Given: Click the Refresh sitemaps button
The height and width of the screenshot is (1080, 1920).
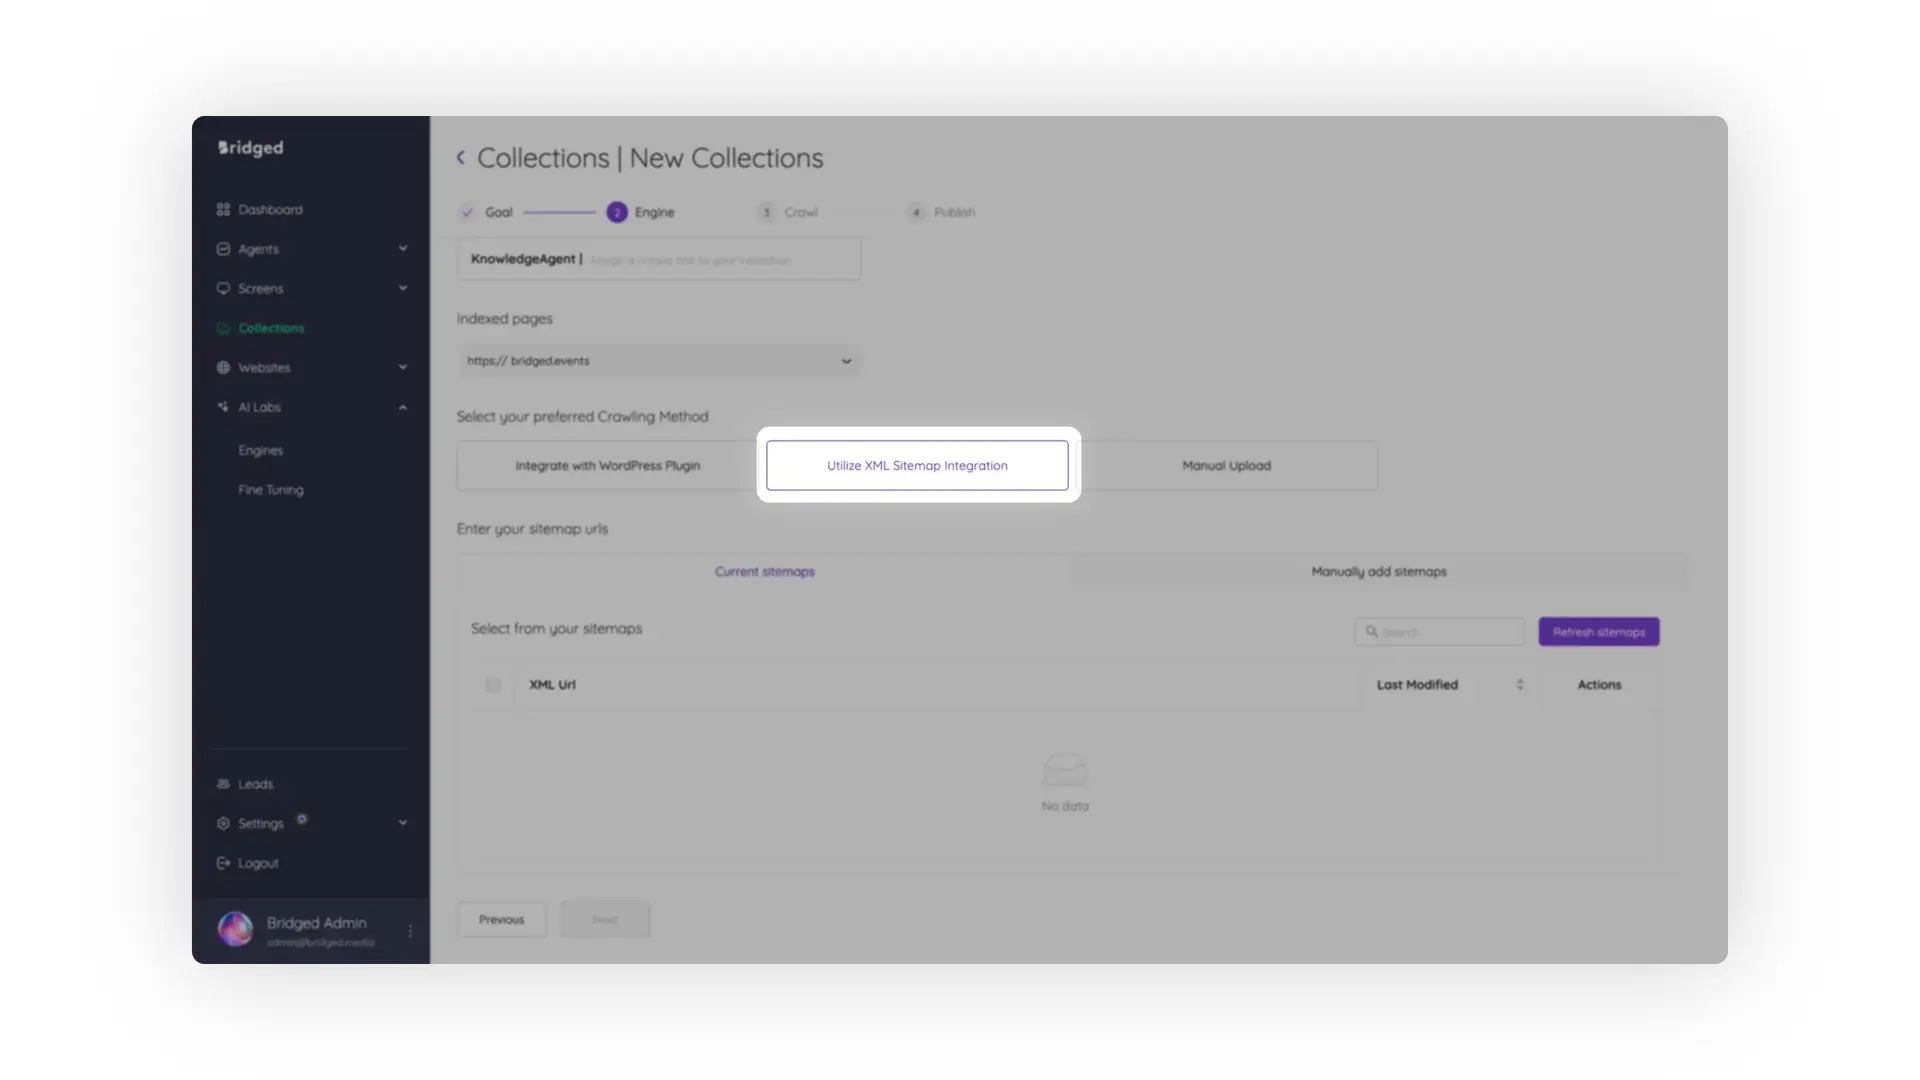Looking at the screenshot, I should click(1598, 631).
